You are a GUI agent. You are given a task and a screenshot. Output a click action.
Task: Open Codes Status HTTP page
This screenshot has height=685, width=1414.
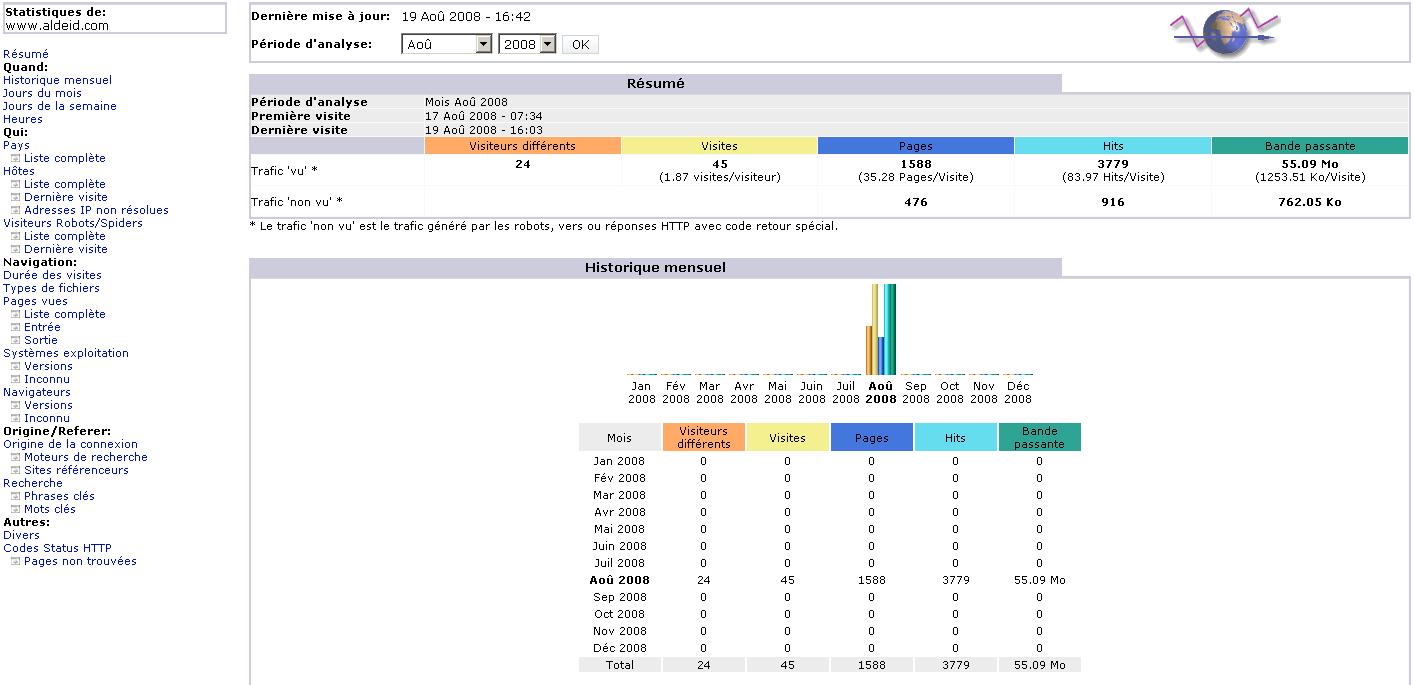coord(57,548)
